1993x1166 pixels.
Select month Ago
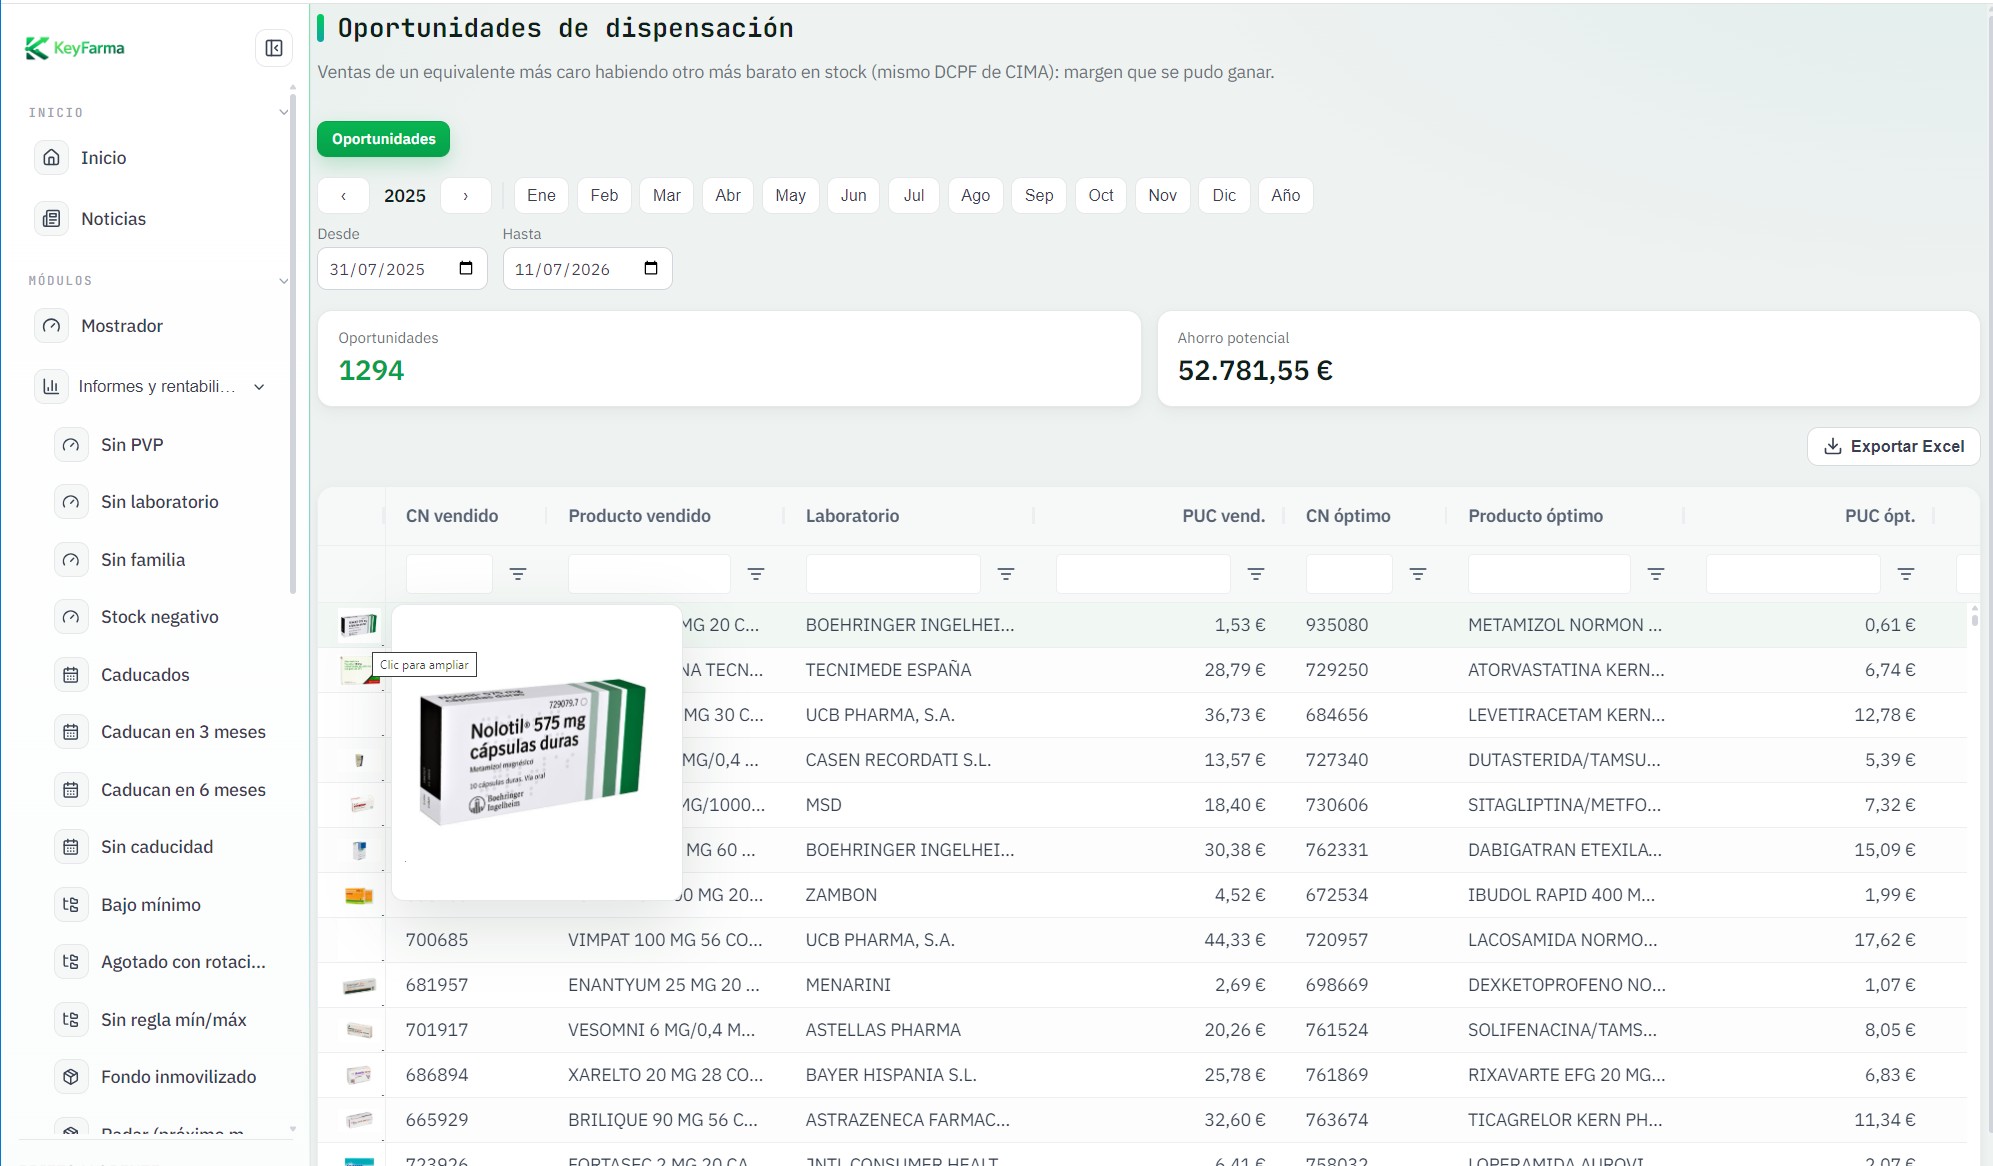975,196
